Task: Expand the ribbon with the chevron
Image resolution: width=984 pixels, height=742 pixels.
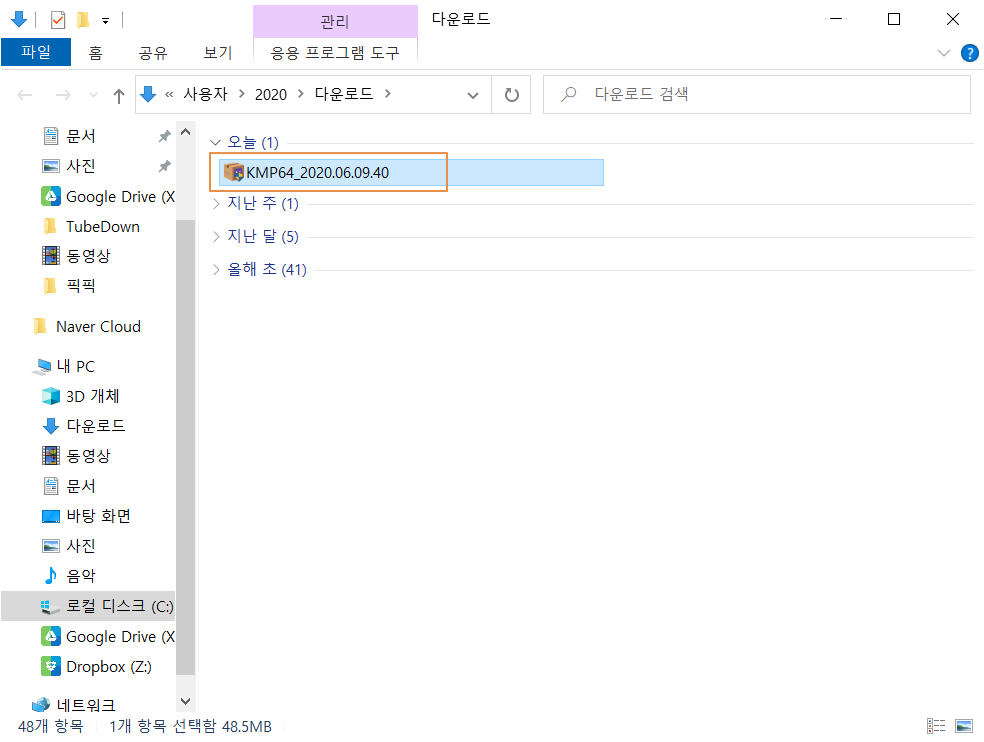Action: coord(943,53)
